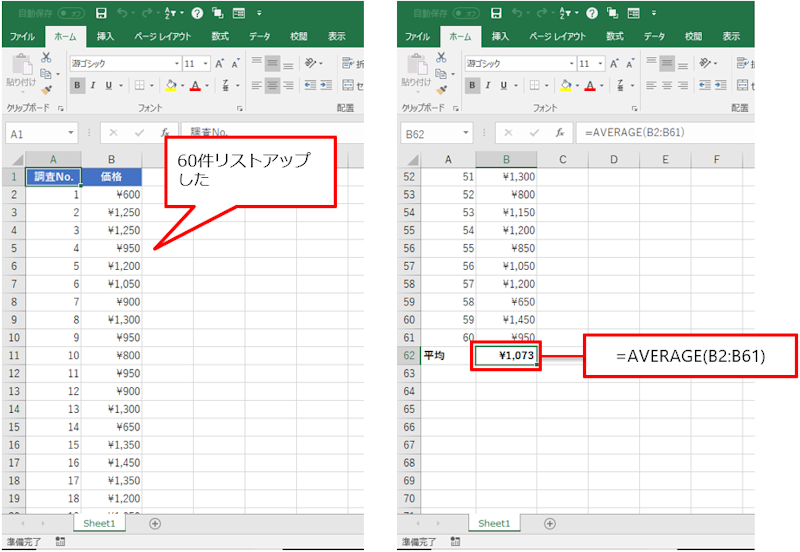Open 数式 tab in right window
The height and width of the screenshot is (552, 800).
(614, 36)
